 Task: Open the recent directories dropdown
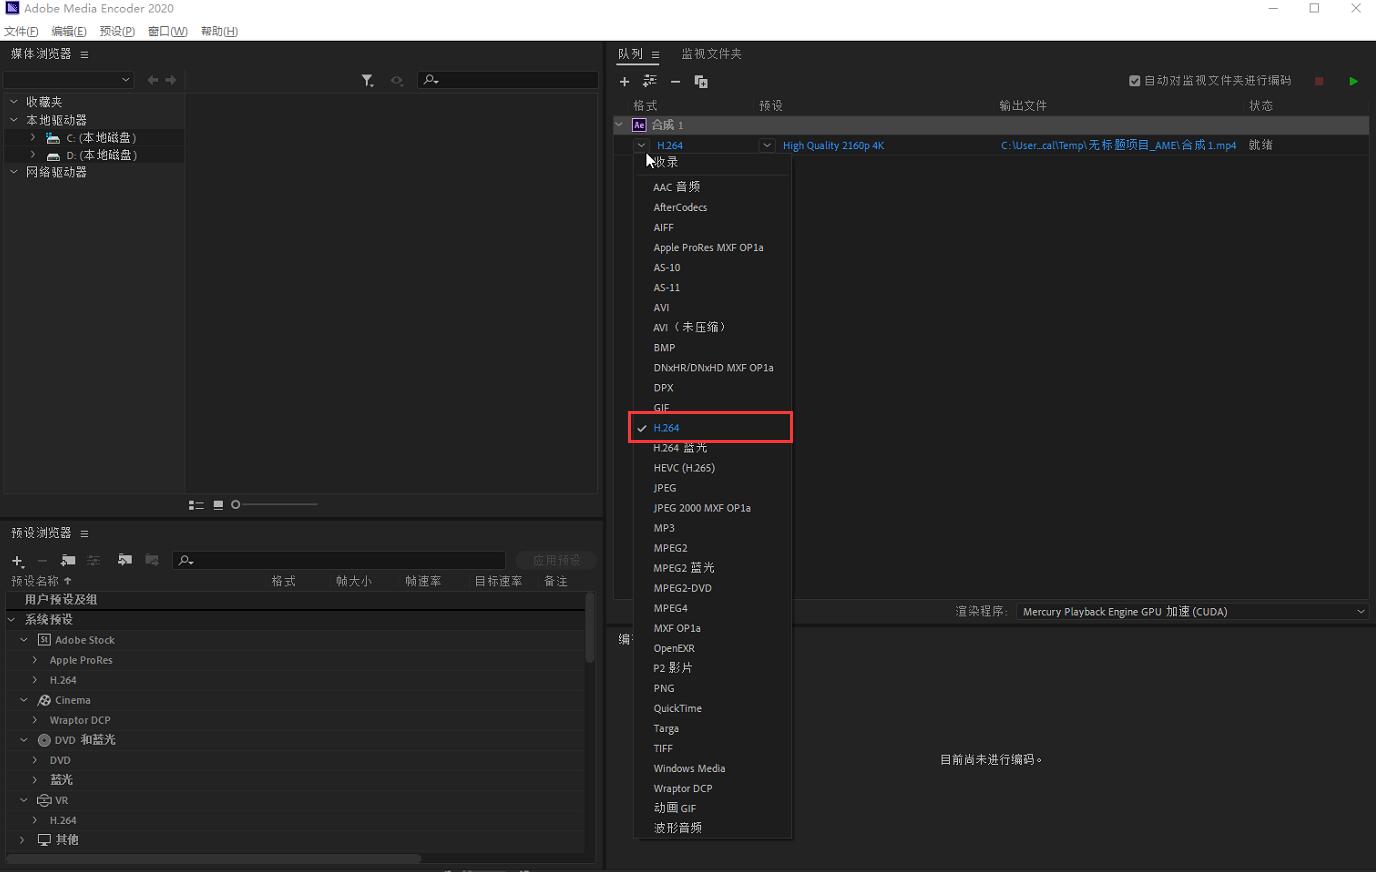pos(68,80)
